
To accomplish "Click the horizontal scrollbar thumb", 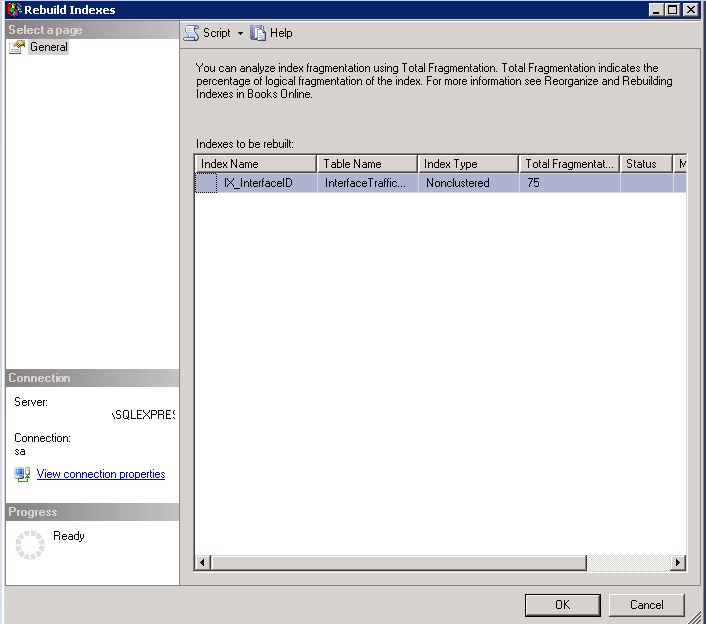I will click(x=398, y=562).
